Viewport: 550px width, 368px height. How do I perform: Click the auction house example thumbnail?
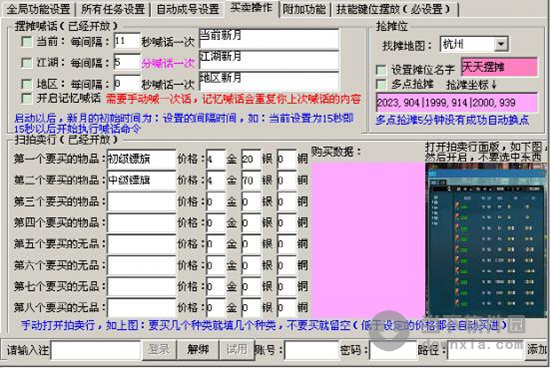486,240
